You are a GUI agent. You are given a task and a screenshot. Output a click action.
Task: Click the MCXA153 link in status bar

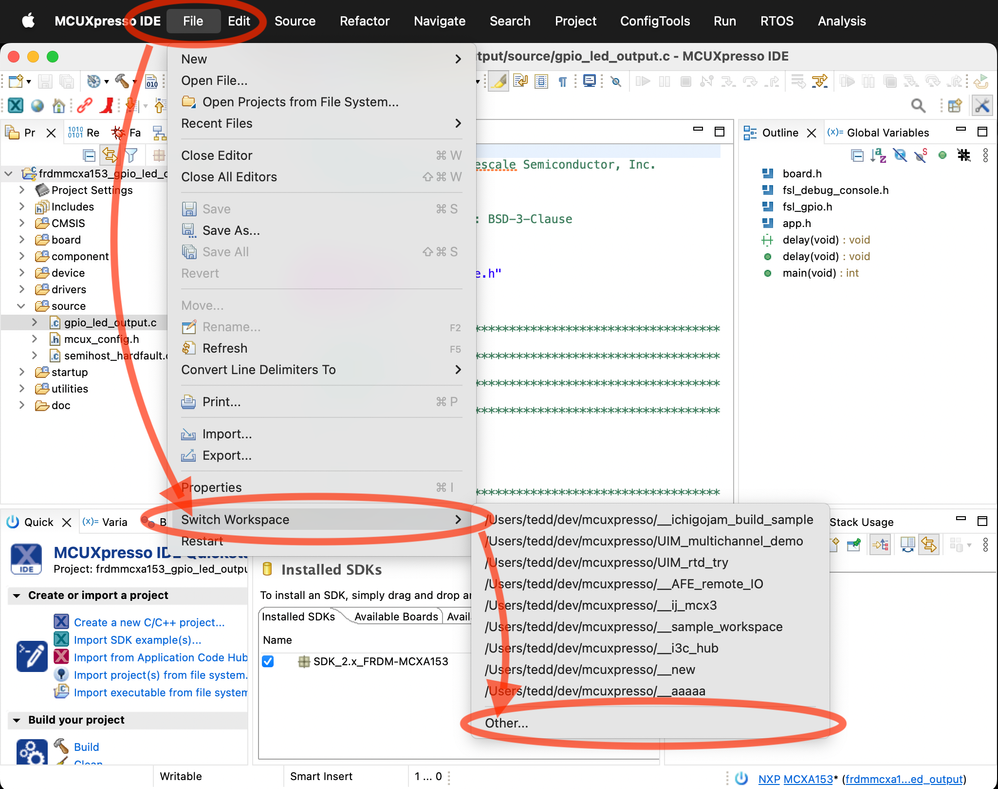click(808, 779)
